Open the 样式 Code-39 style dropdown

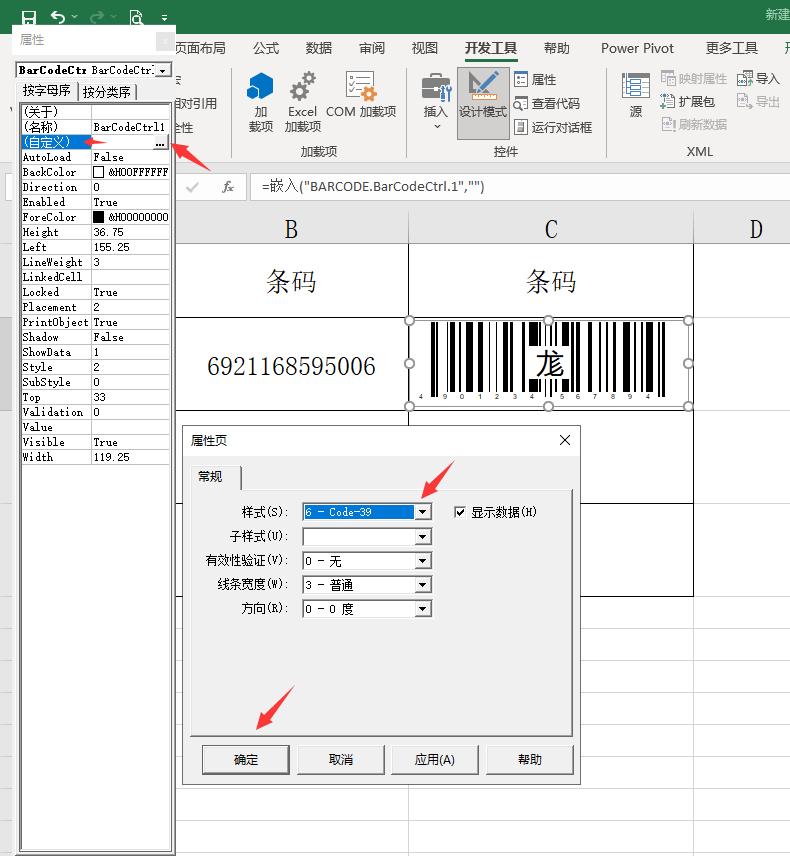pyautogui.click(x=423, y=512)
